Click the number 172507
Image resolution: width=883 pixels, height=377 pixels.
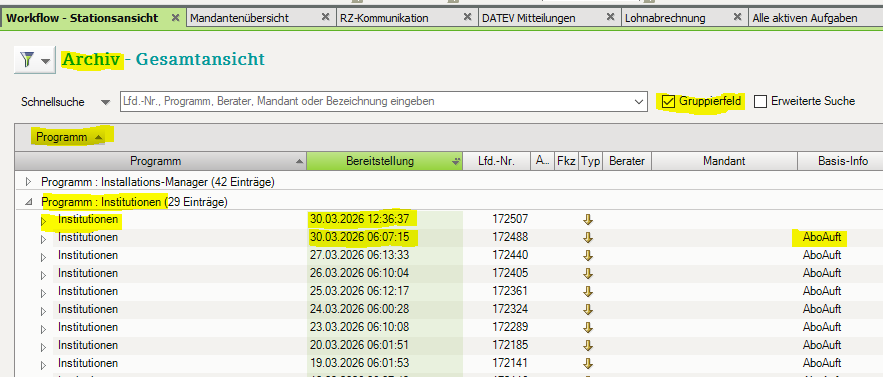click(510, 219)
